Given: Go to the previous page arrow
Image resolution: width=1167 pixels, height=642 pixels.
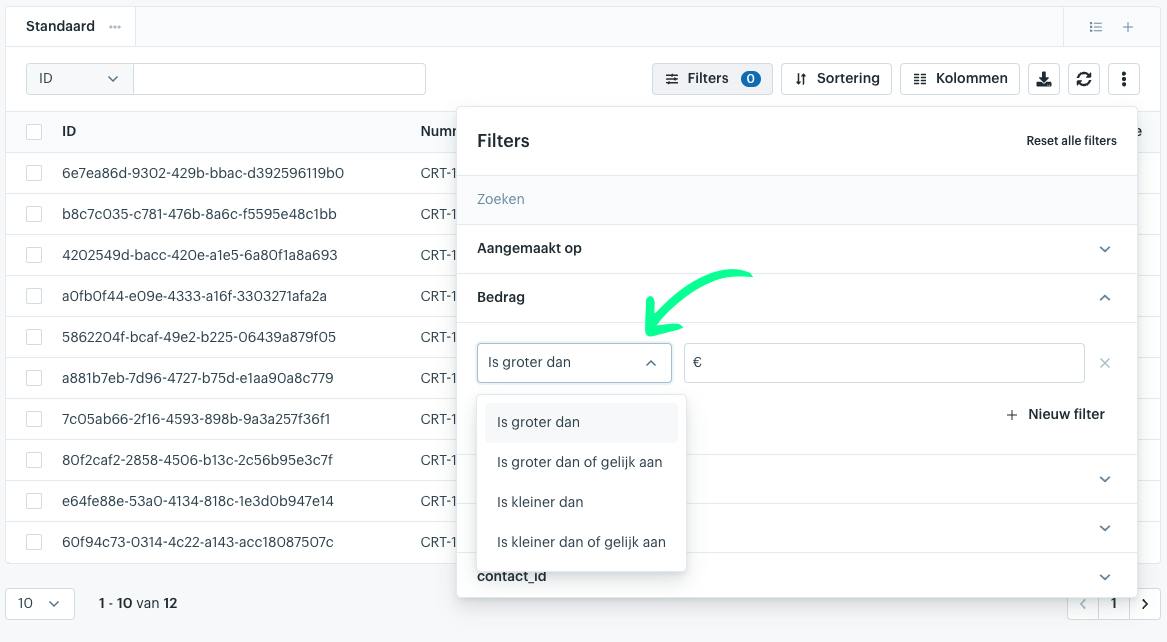Looking at the screenshot, I should 1083,604.
